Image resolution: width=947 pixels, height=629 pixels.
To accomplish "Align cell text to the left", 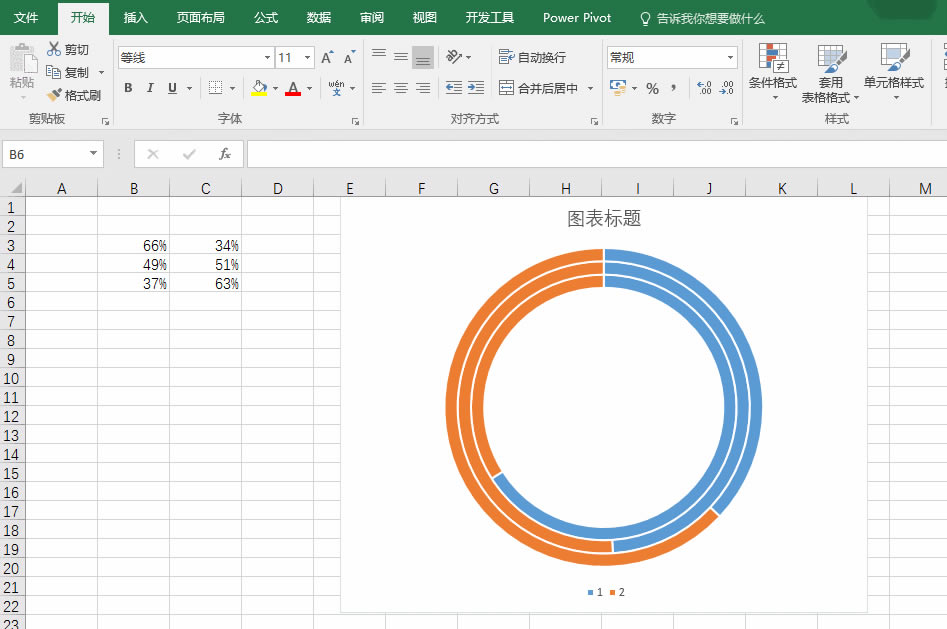I will pos(379,88).
